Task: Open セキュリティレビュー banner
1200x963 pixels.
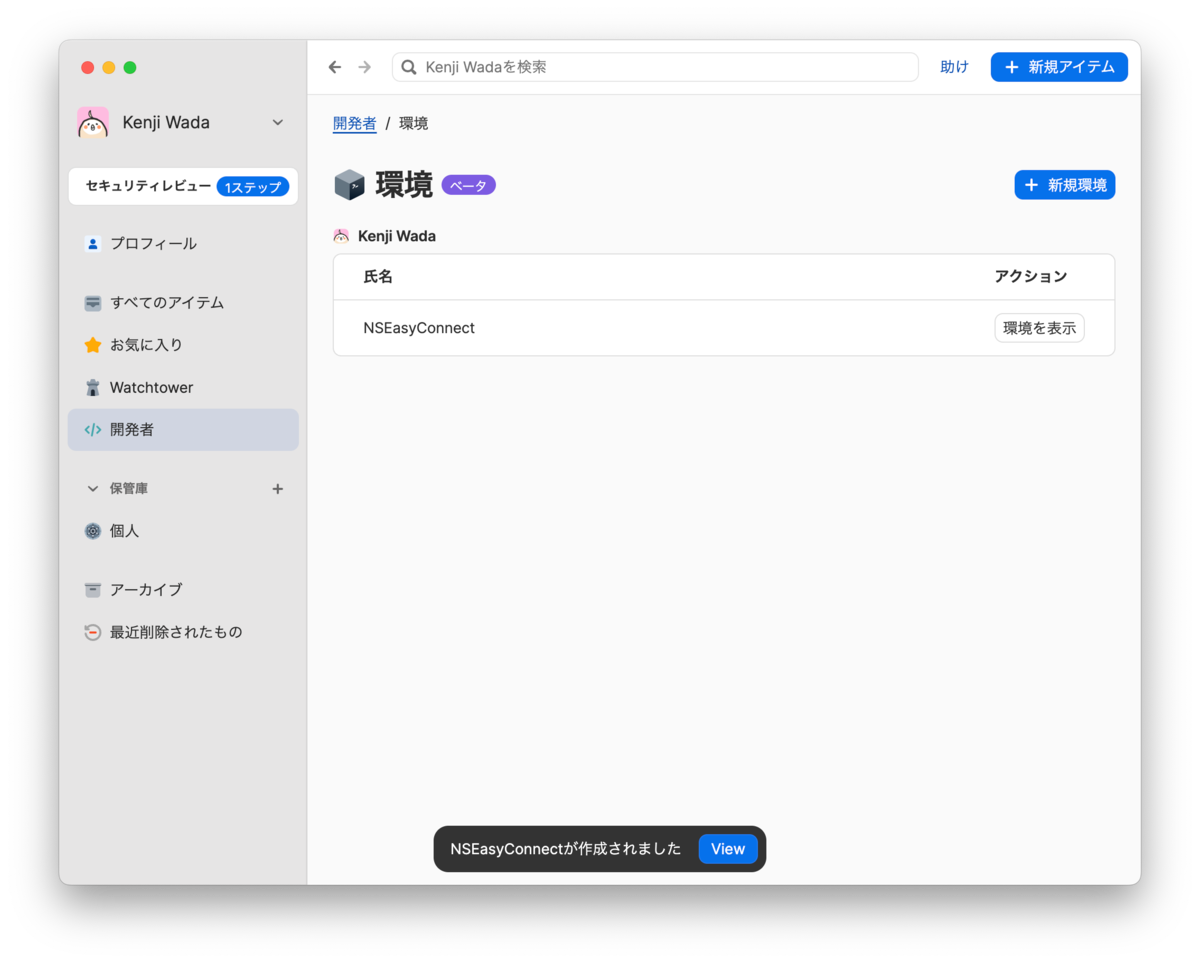Action: point(183,186)
